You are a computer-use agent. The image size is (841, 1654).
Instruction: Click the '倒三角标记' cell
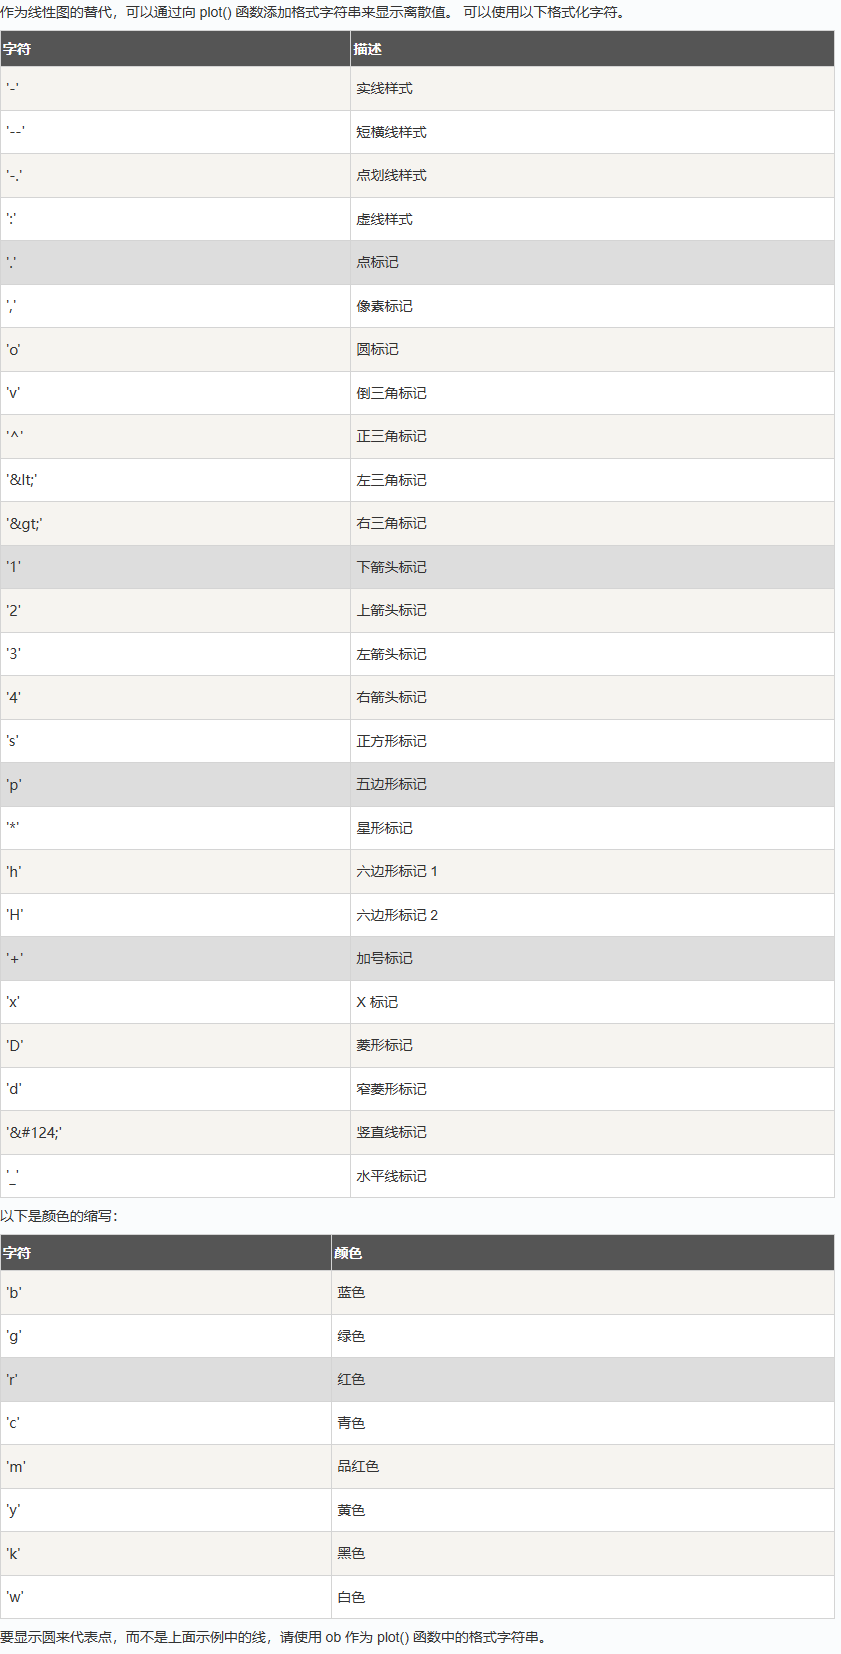[391, 393]
